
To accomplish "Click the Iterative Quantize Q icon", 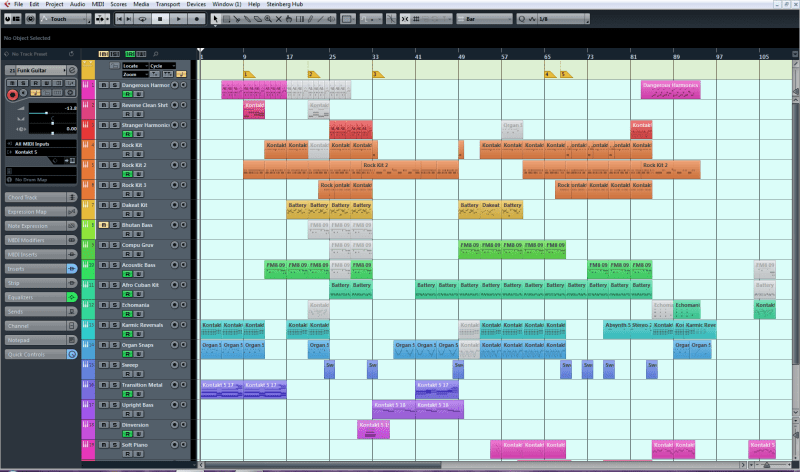I will pyautogui.click(x=521, y=19).
